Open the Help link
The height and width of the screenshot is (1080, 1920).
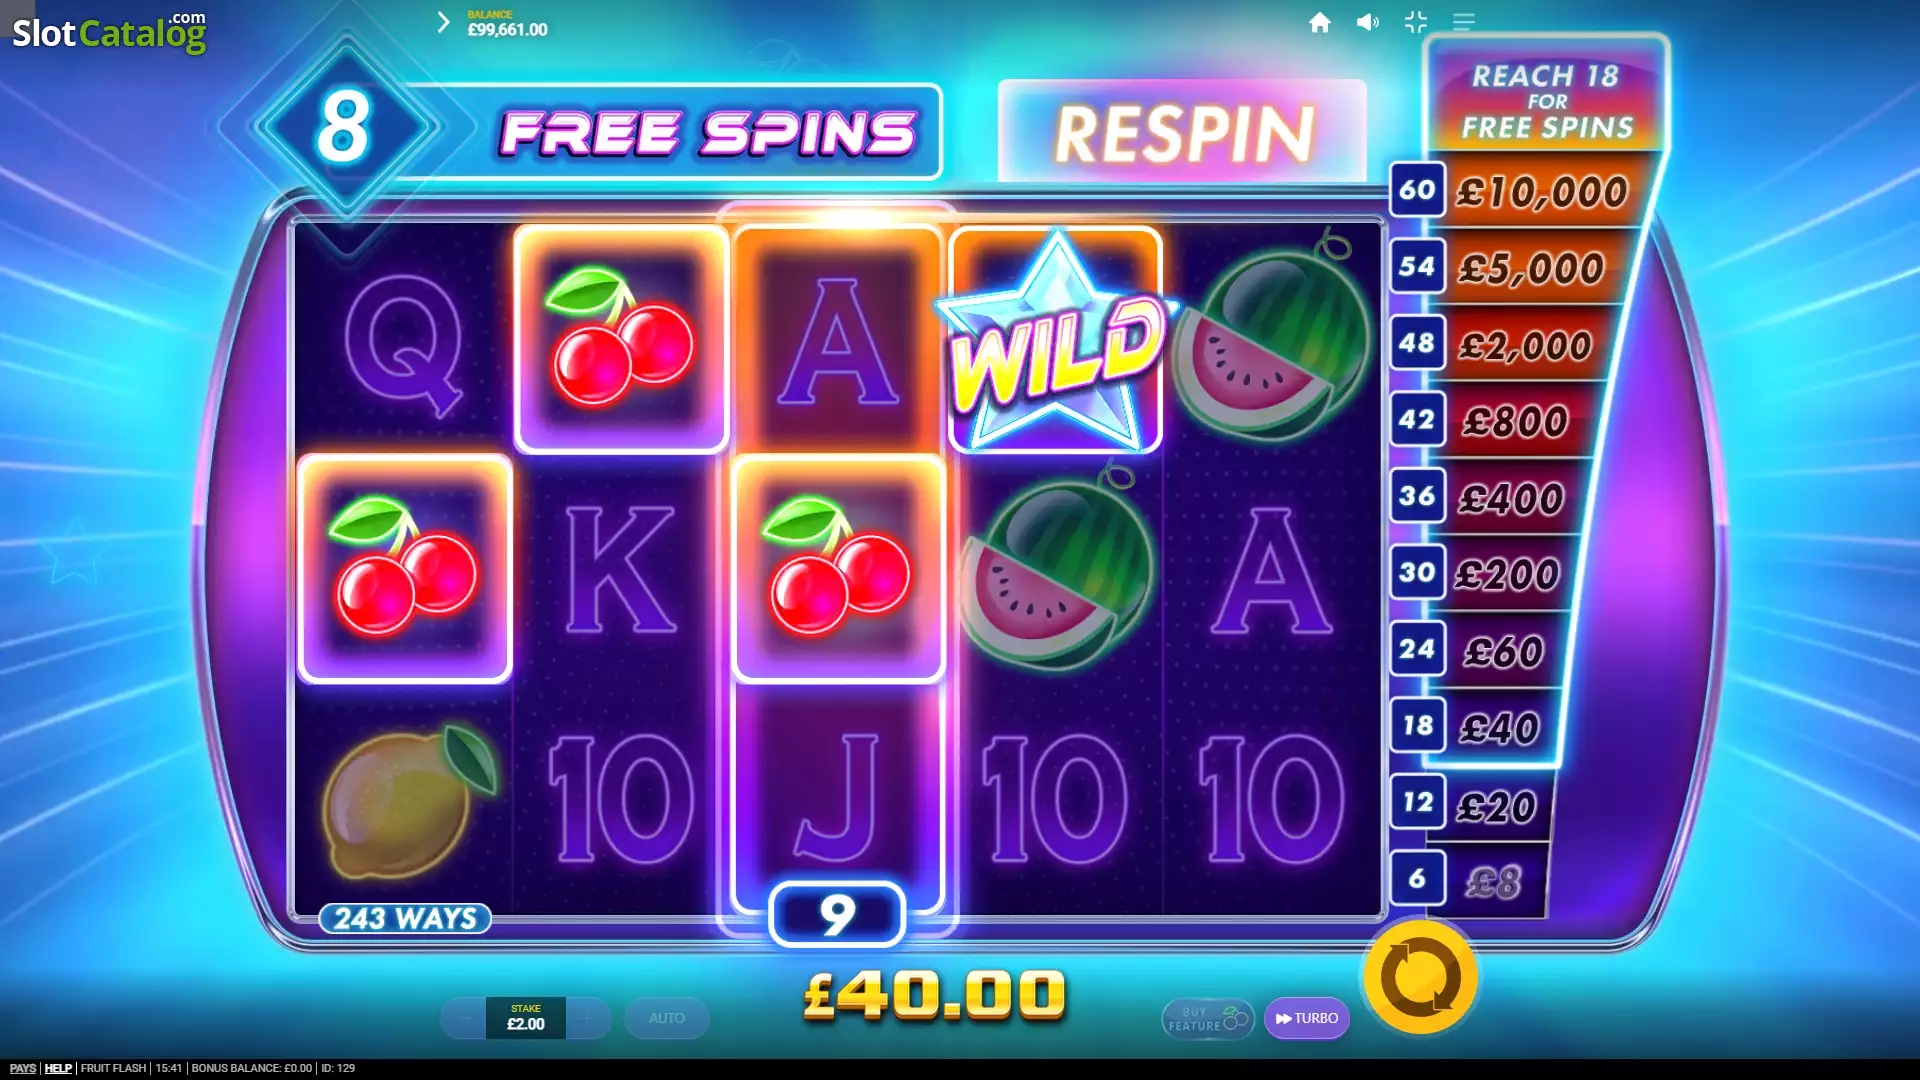(58, 1068)
